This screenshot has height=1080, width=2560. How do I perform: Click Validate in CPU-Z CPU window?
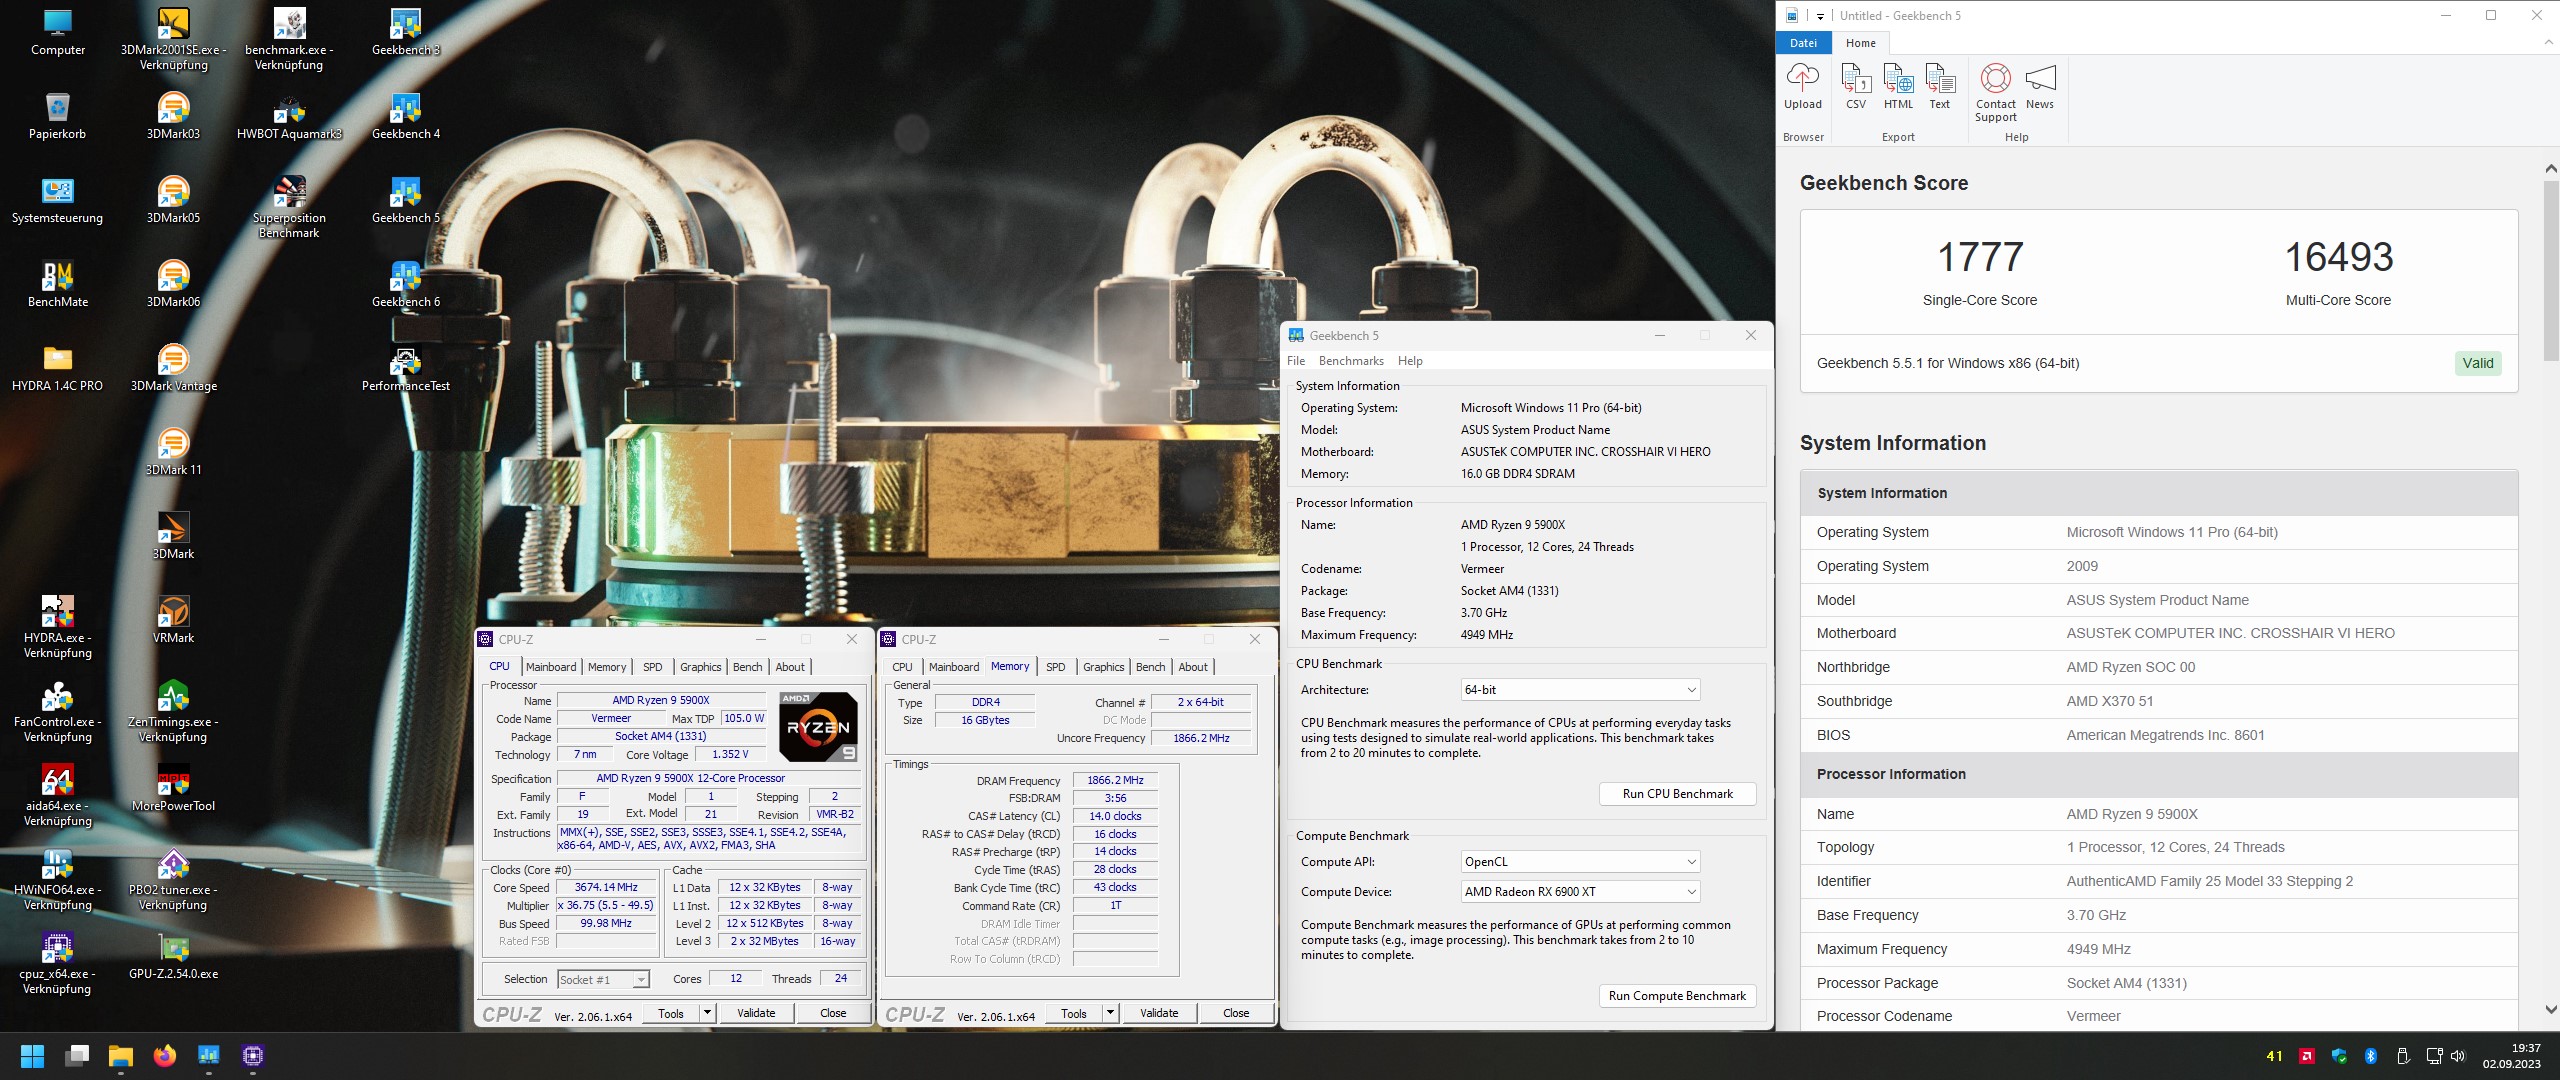pos(756,1013)
